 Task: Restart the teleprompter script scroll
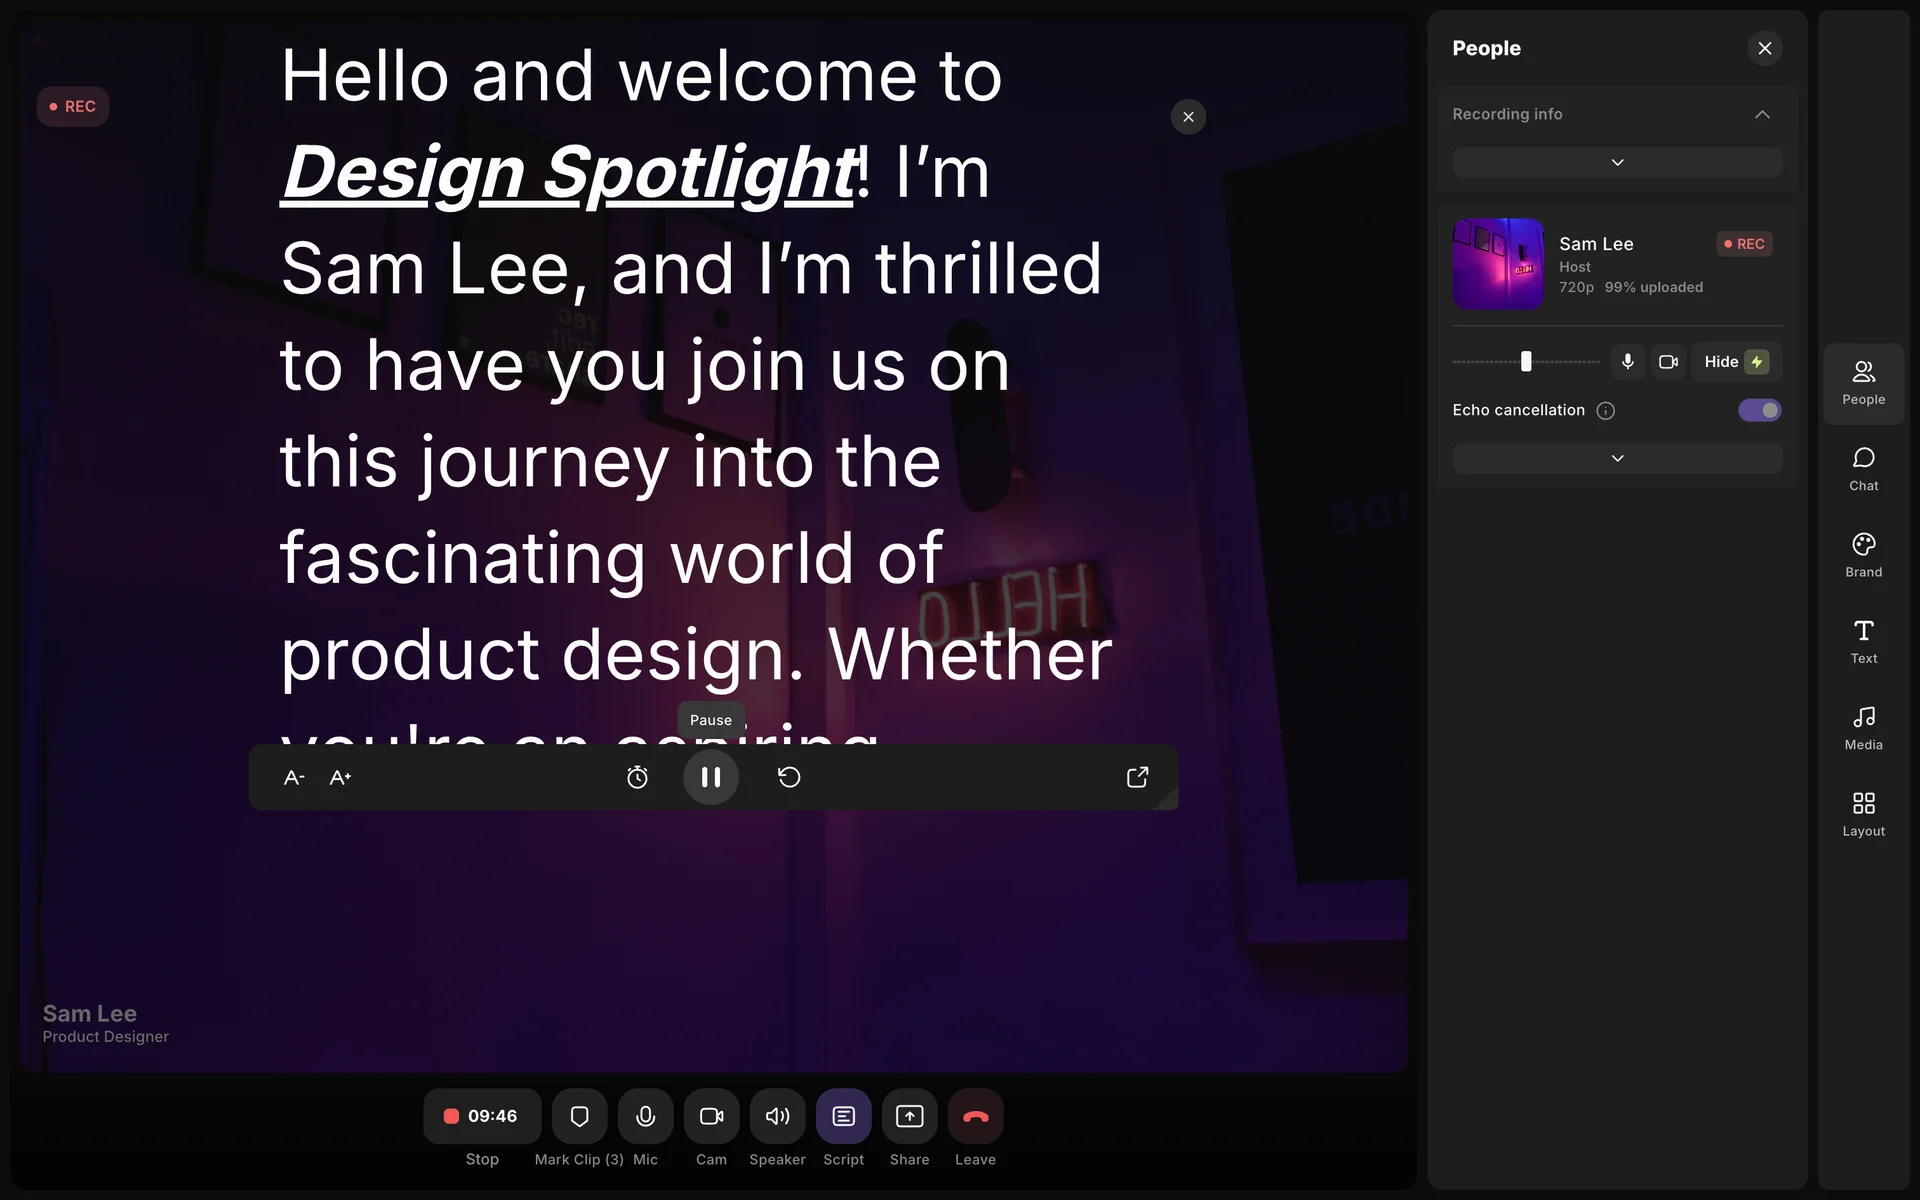[789, 778]
